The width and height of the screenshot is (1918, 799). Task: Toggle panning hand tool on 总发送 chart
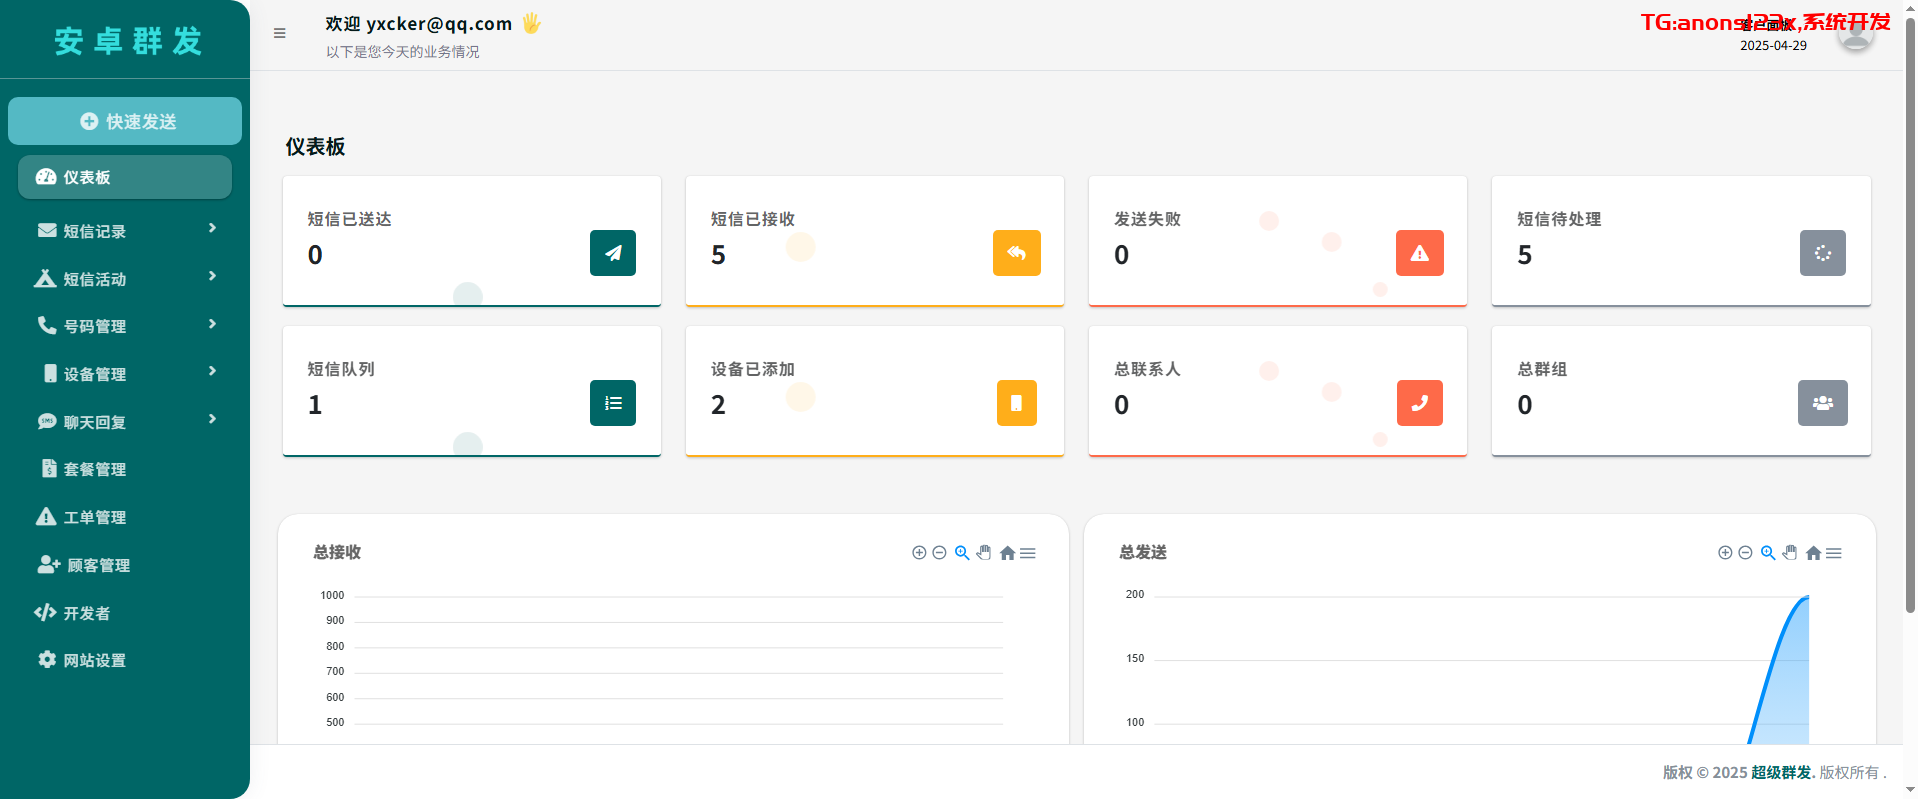click(x=1790, y=553)
